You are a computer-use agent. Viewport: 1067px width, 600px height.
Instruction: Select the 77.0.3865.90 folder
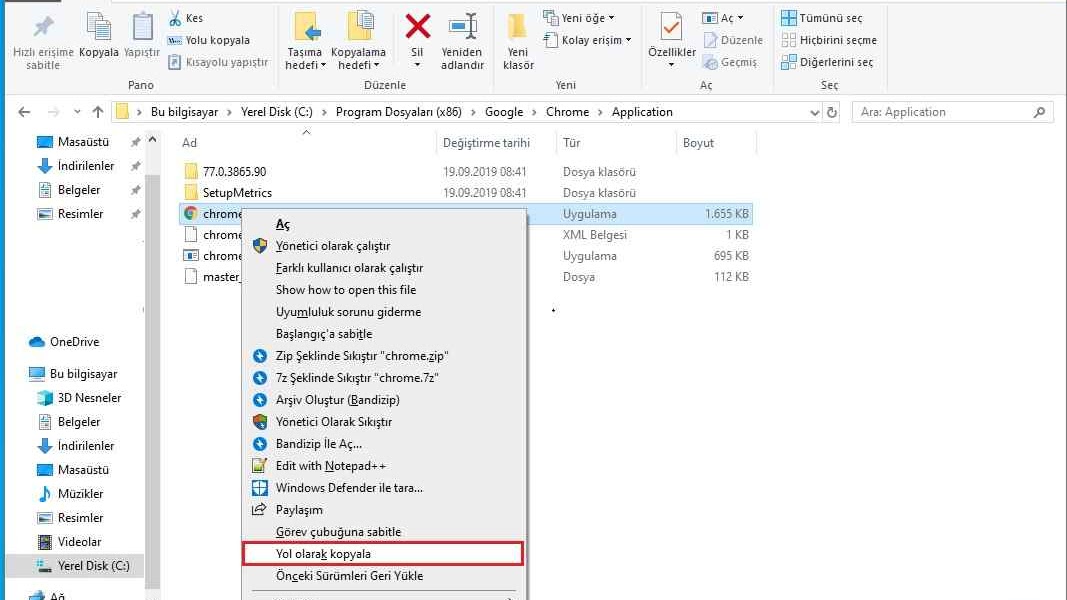(x=234, y=171)
